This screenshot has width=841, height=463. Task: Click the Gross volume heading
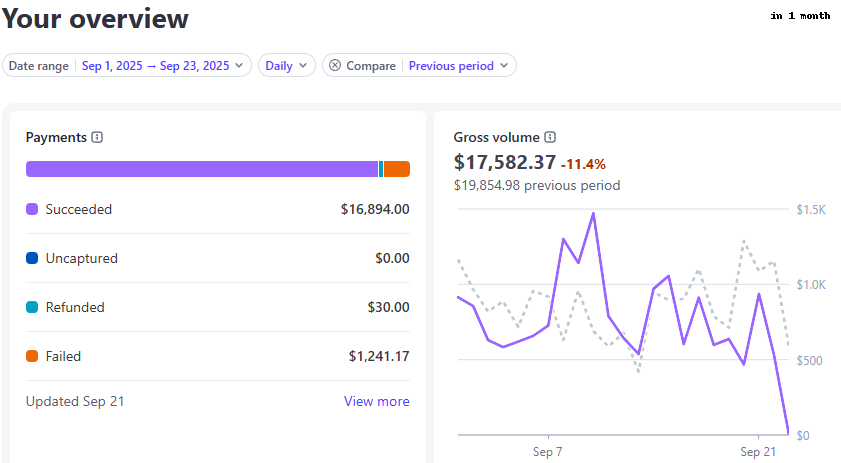pyautogui.click(x=496, y=138)
